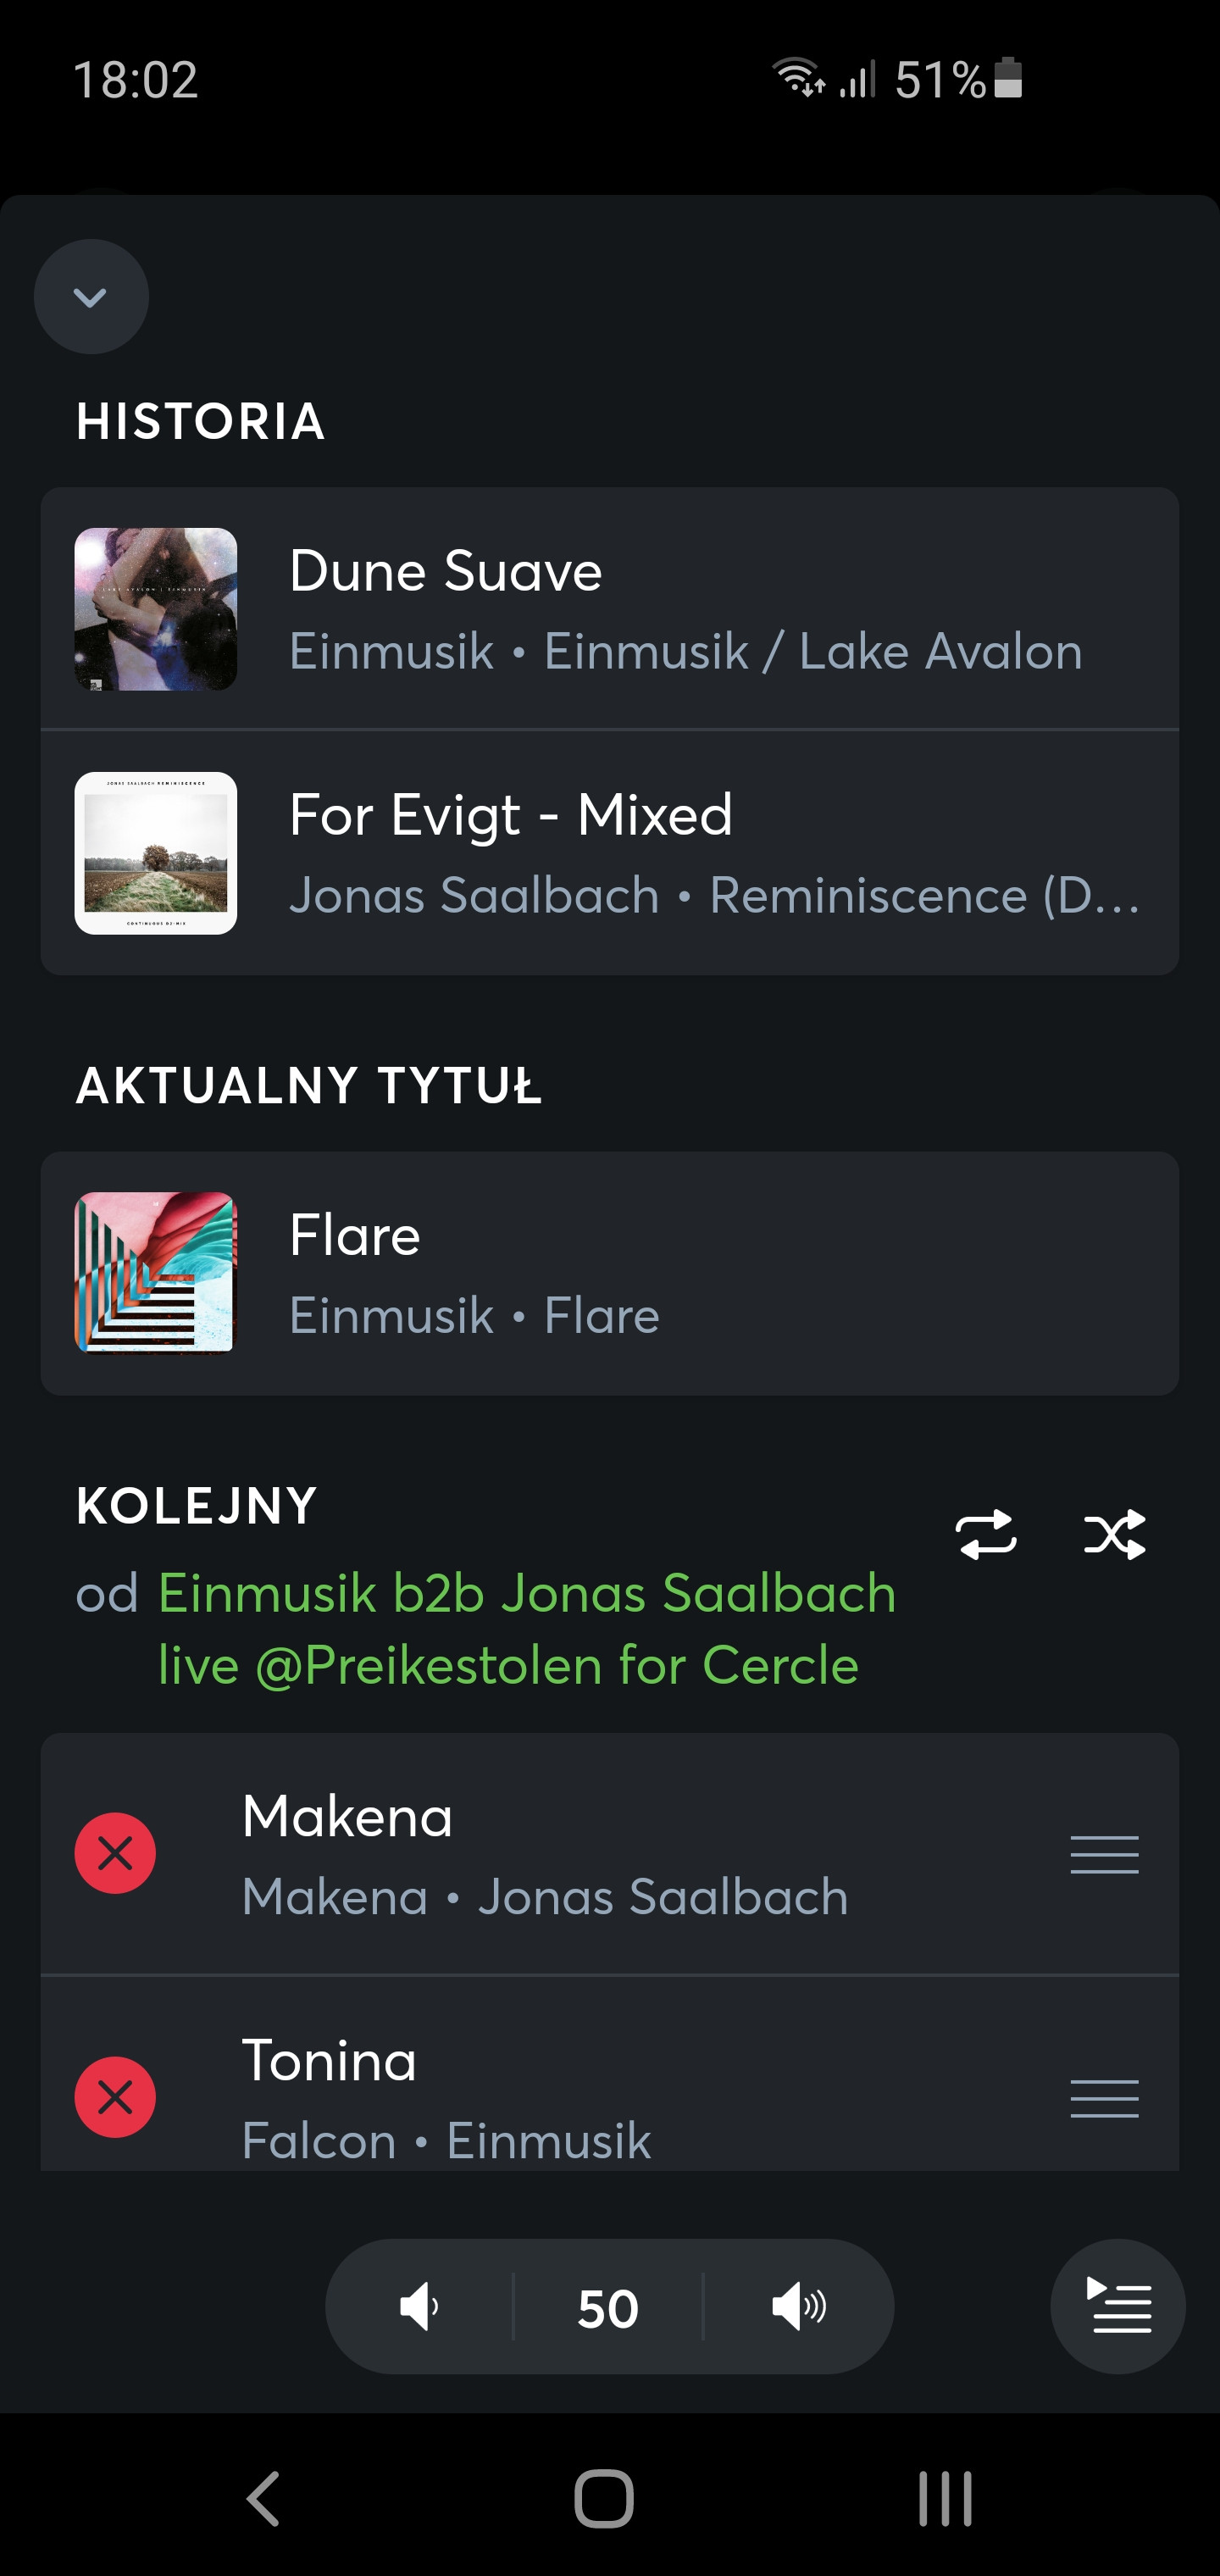Open the Einmusik b2b Jonas Saalbach playlist link
The image size is (1220, 2576).
point(526,1629)
